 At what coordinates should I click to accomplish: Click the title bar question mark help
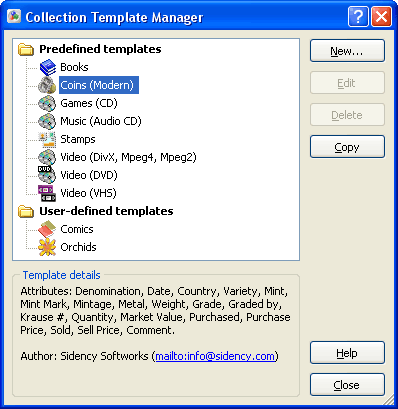pyautogui.click(x=358, y=16)
